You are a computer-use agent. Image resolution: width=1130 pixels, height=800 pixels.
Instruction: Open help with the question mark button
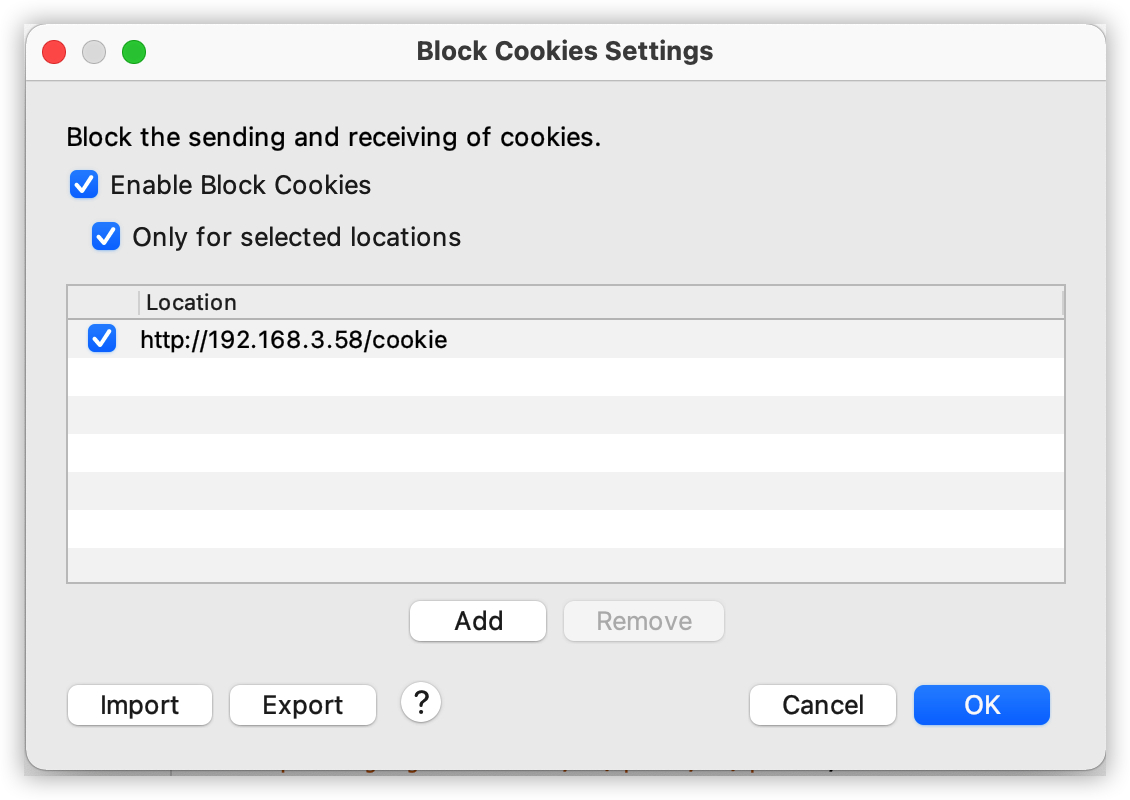coord(421,703)
